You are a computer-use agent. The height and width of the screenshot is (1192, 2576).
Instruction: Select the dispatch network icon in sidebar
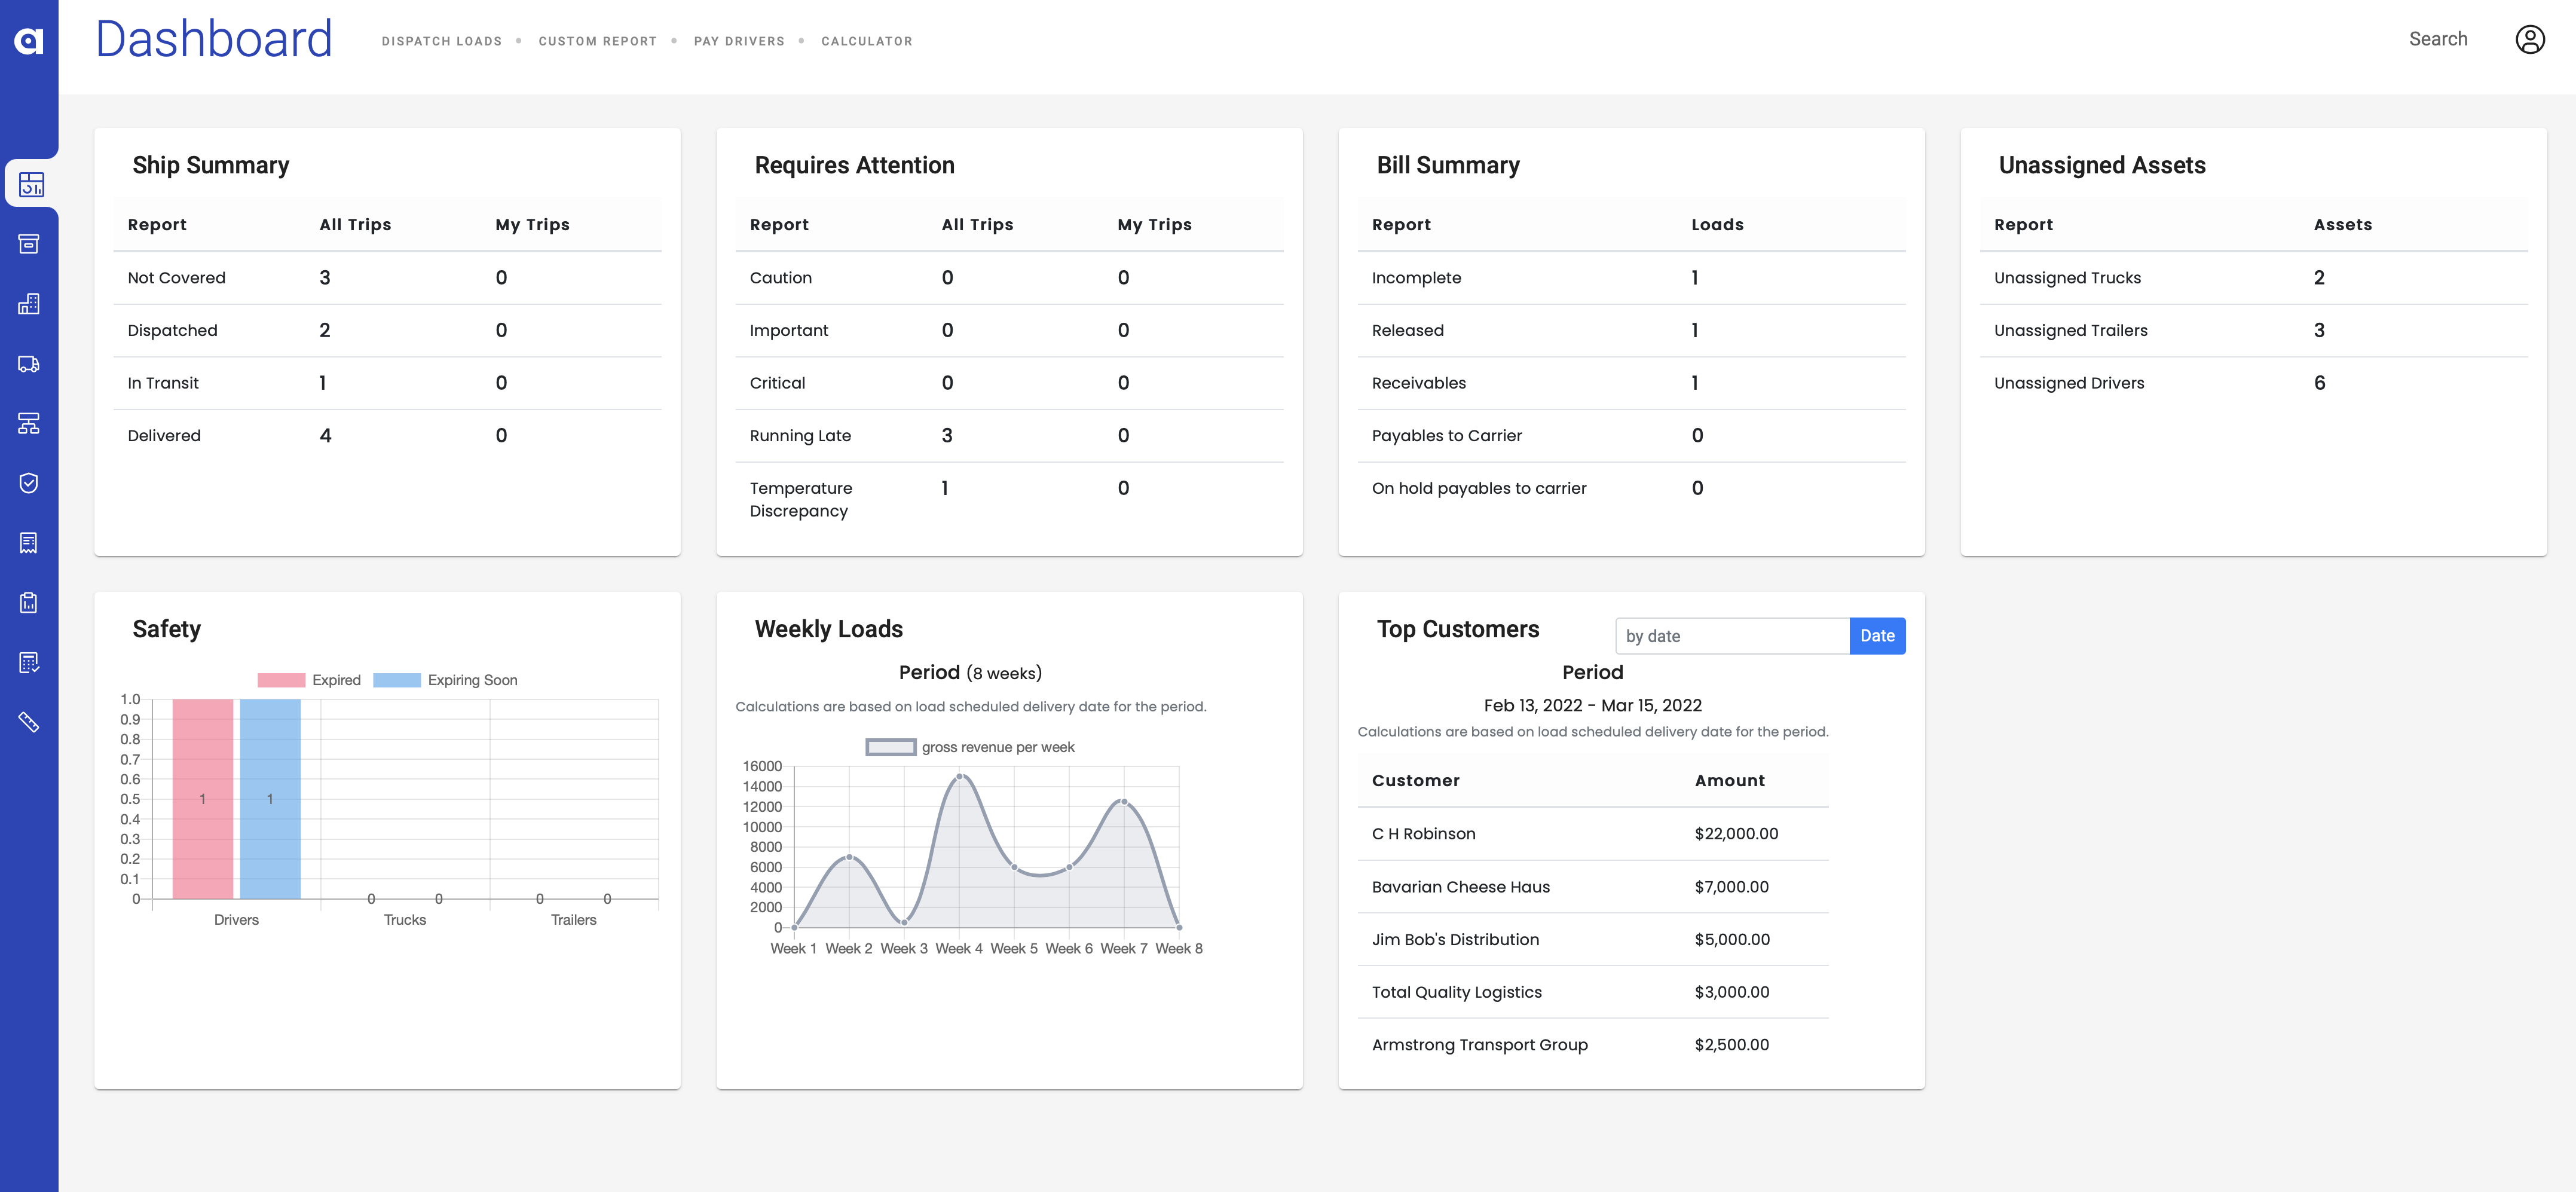(x=30, y=423)
